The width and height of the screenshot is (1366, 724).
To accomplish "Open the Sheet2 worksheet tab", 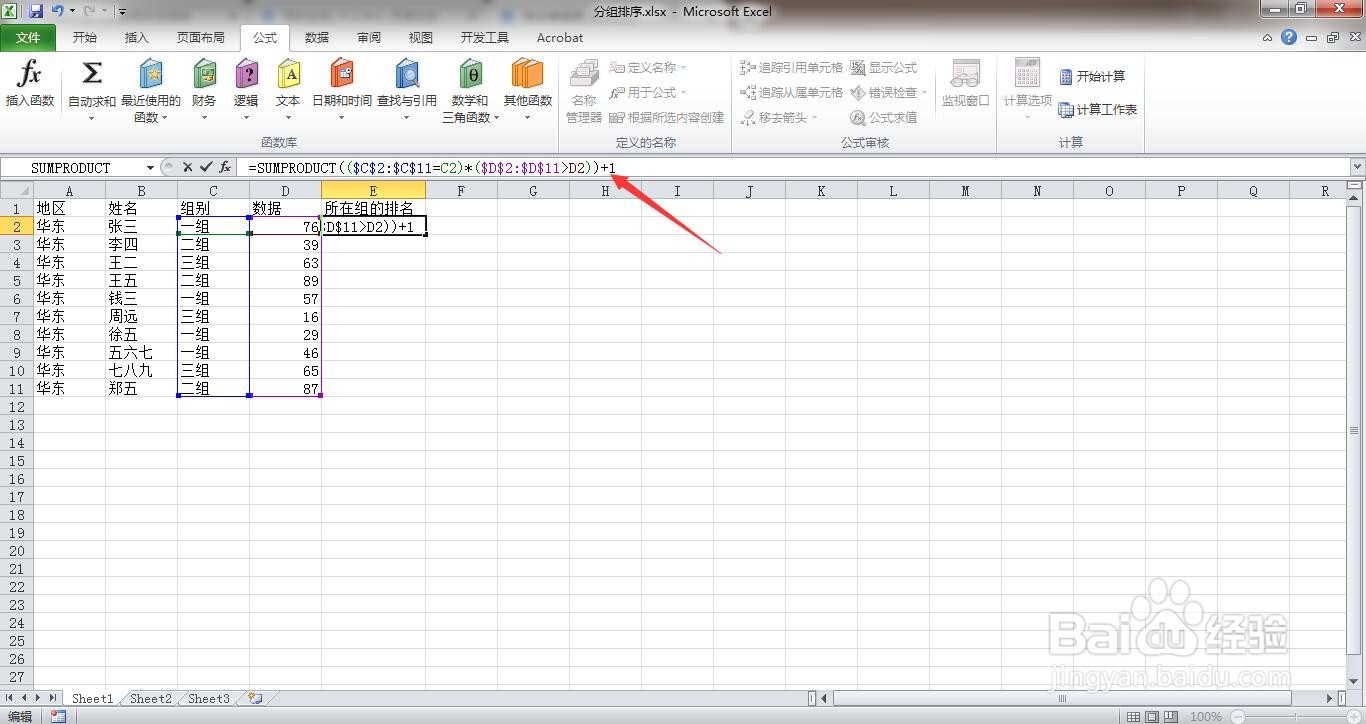I will coord(151,698).
